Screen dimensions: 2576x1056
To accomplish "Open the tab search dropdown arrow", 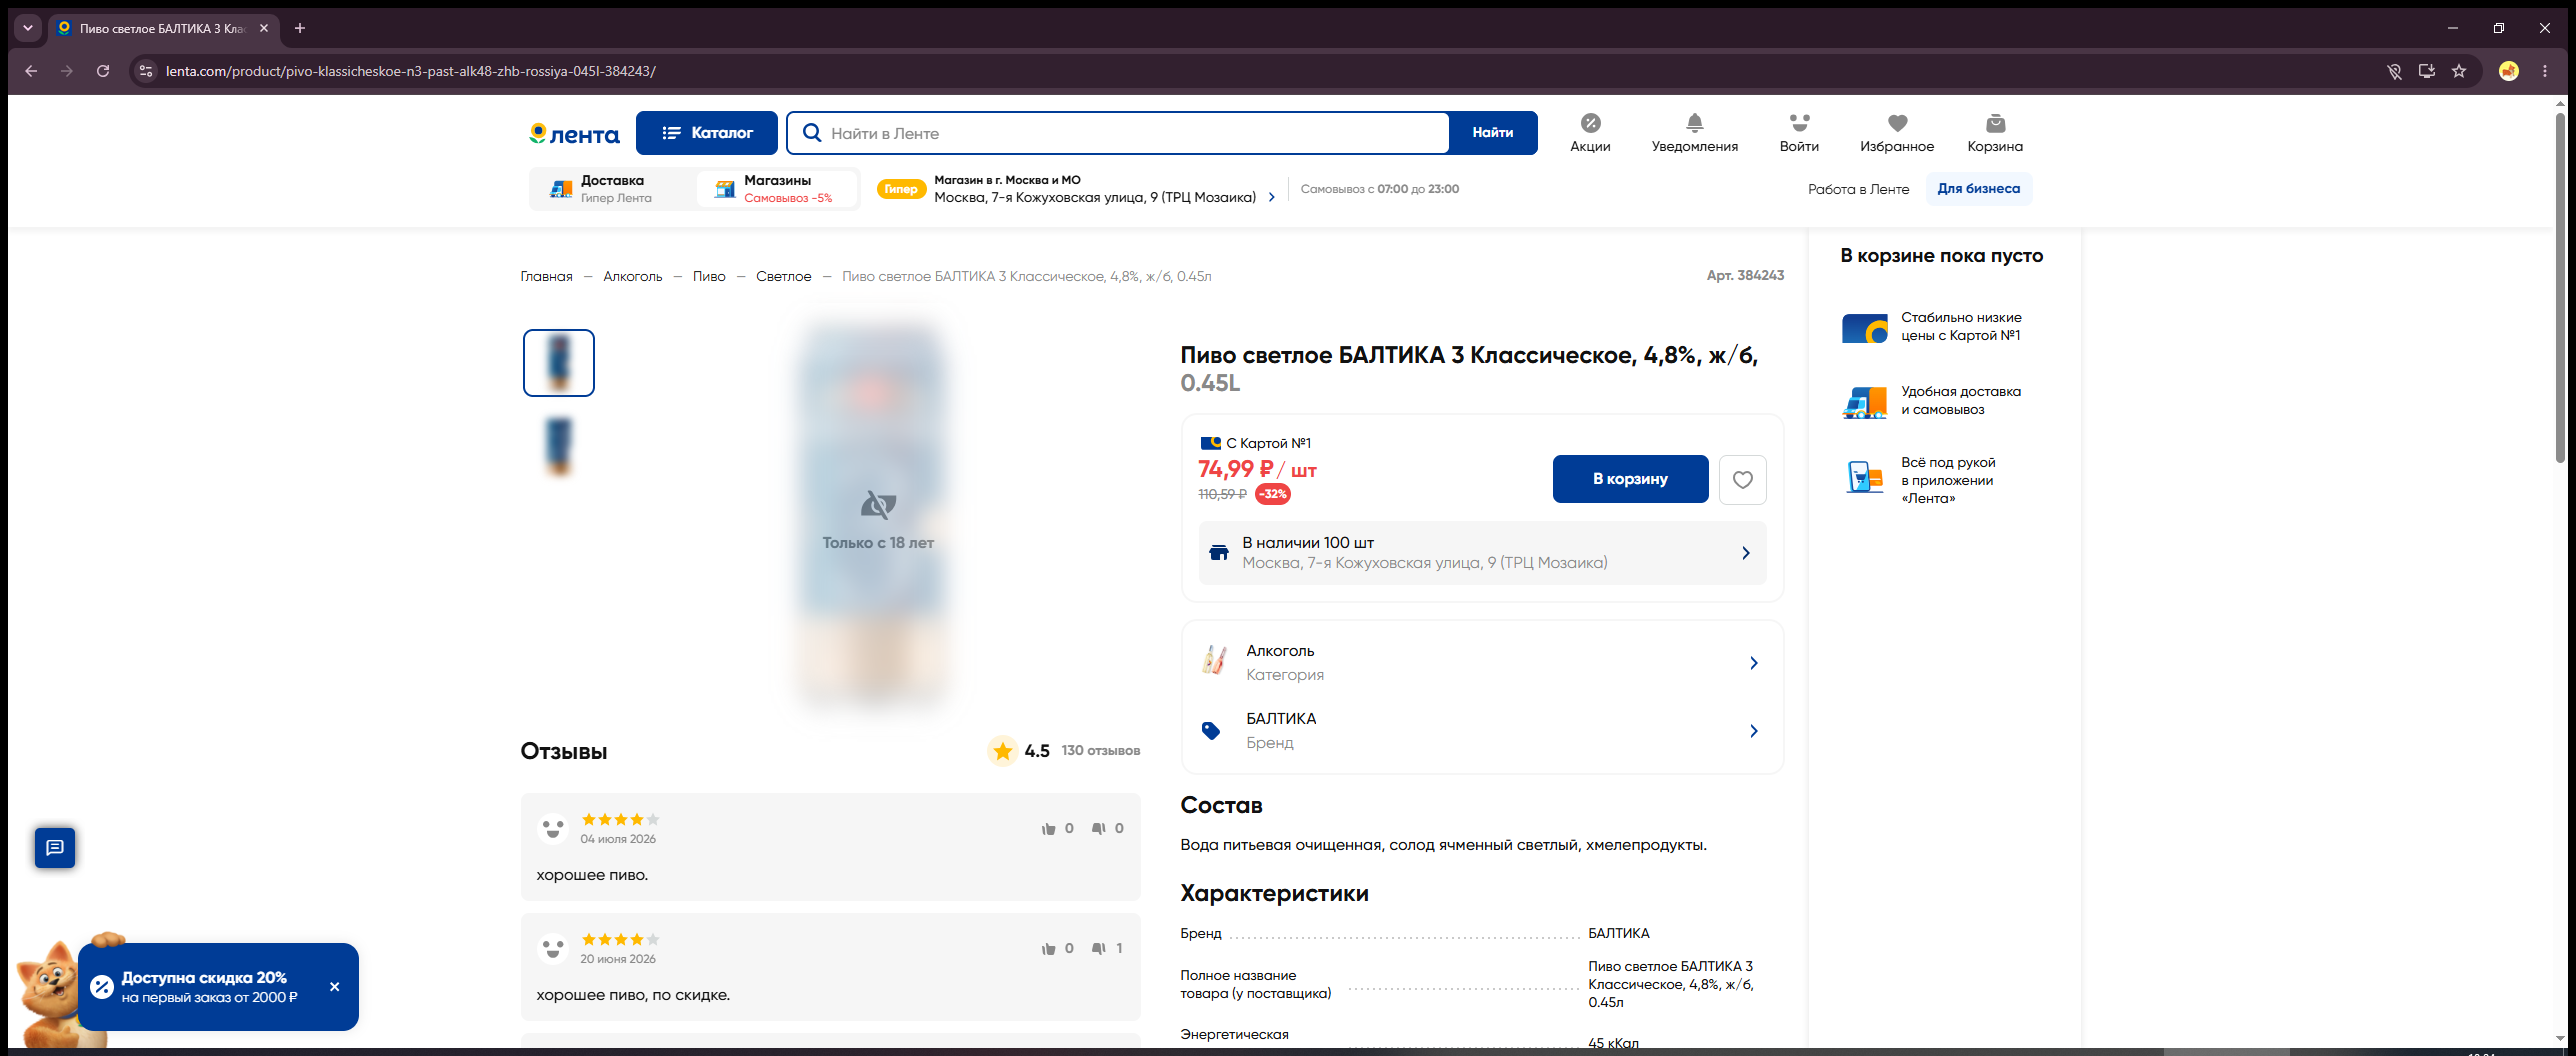I will click(28, 28).
